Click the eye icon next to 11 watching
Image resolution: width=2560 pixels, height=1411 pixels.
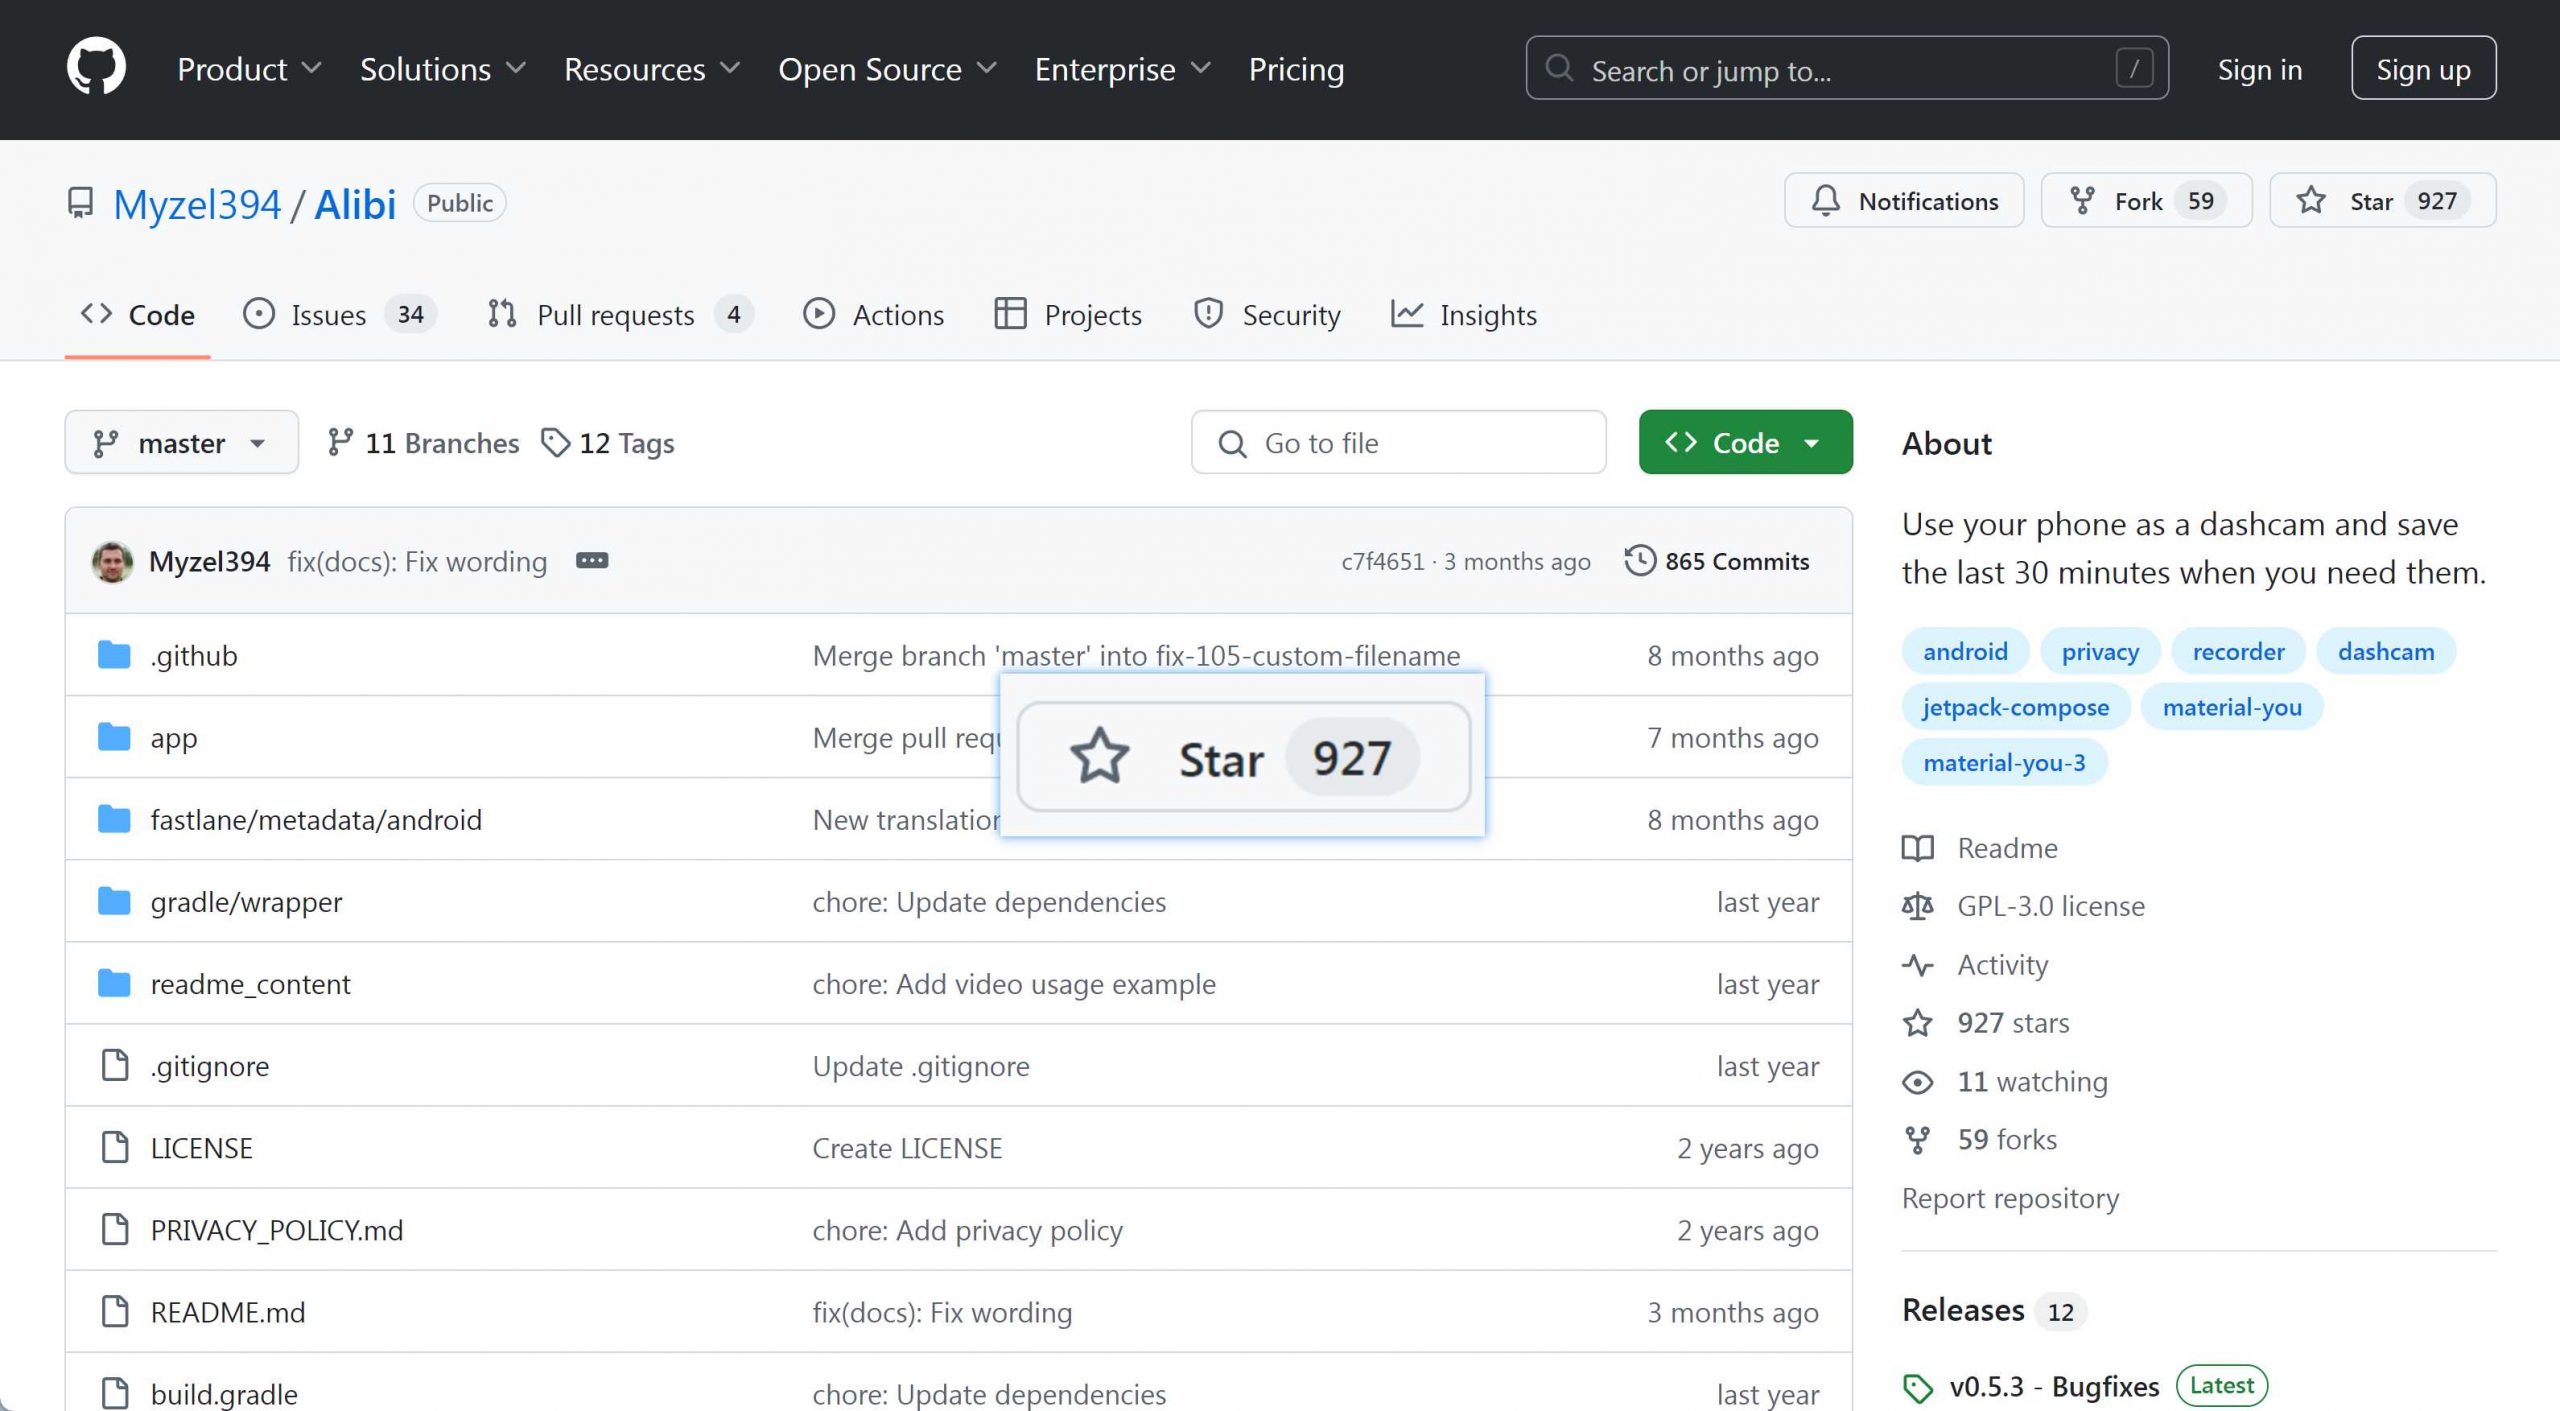[1917, 1082]
